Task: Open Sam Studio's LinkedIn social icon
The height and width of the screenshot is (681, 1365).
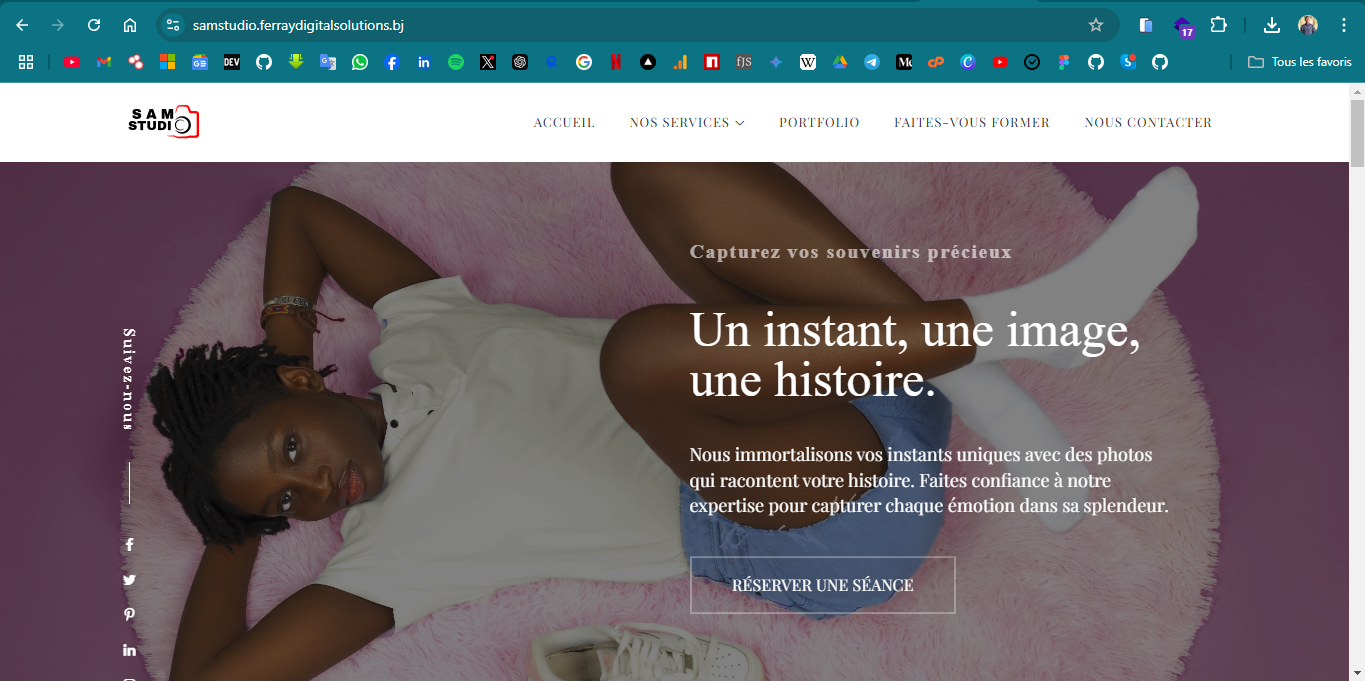Action: 129,650
